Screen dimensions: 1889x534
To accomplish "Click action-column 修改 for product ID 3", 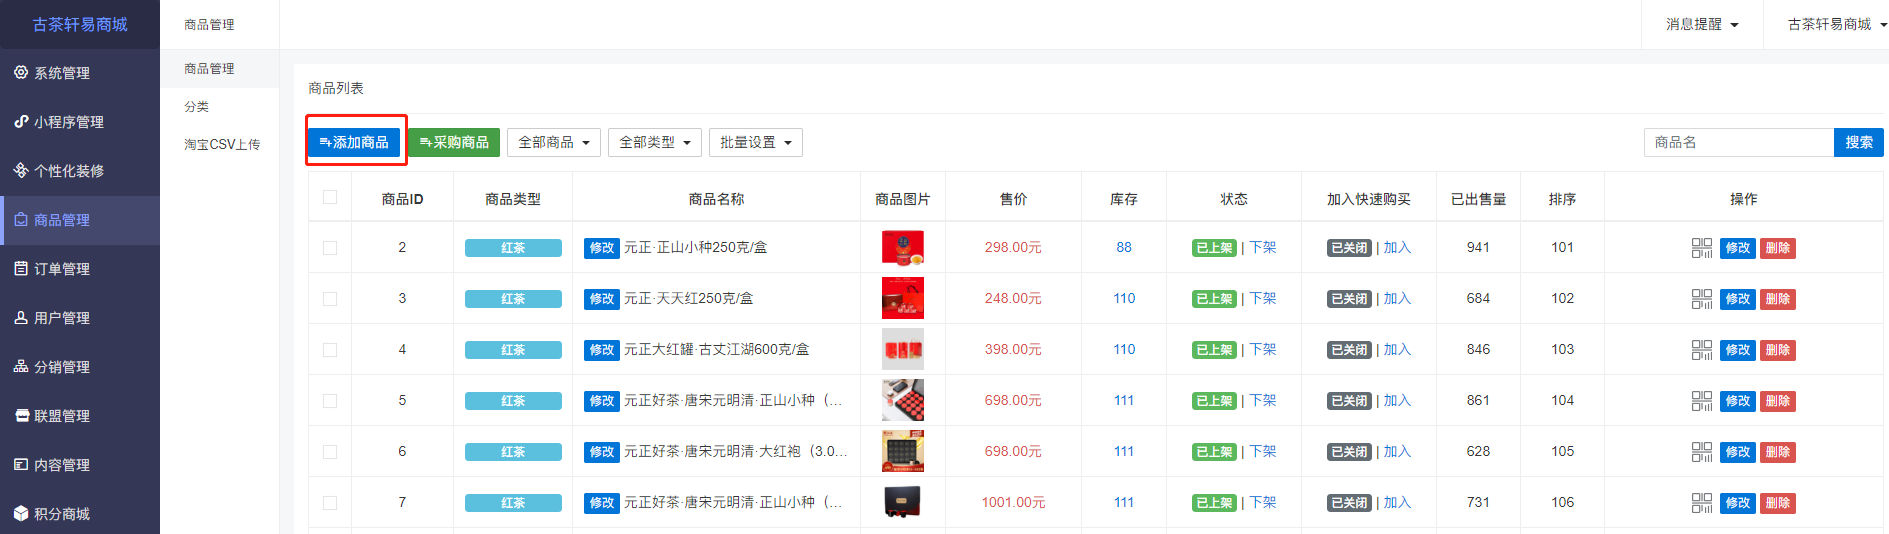I will click(1738, 299).
